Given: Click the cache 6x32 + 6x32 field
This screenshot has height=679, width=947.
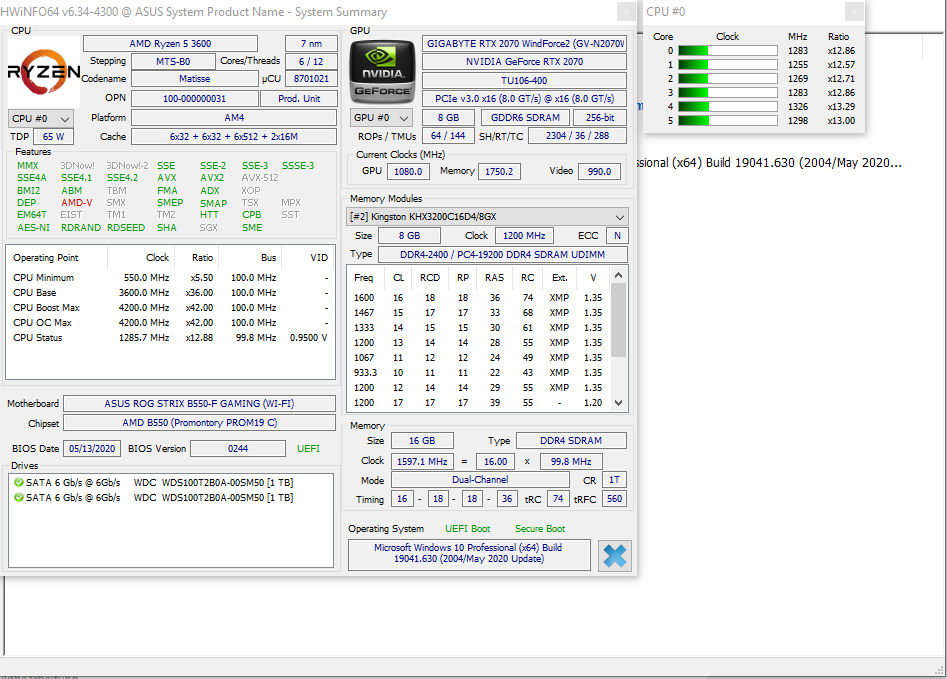Looking at the screenshot, I should (234, 137).
